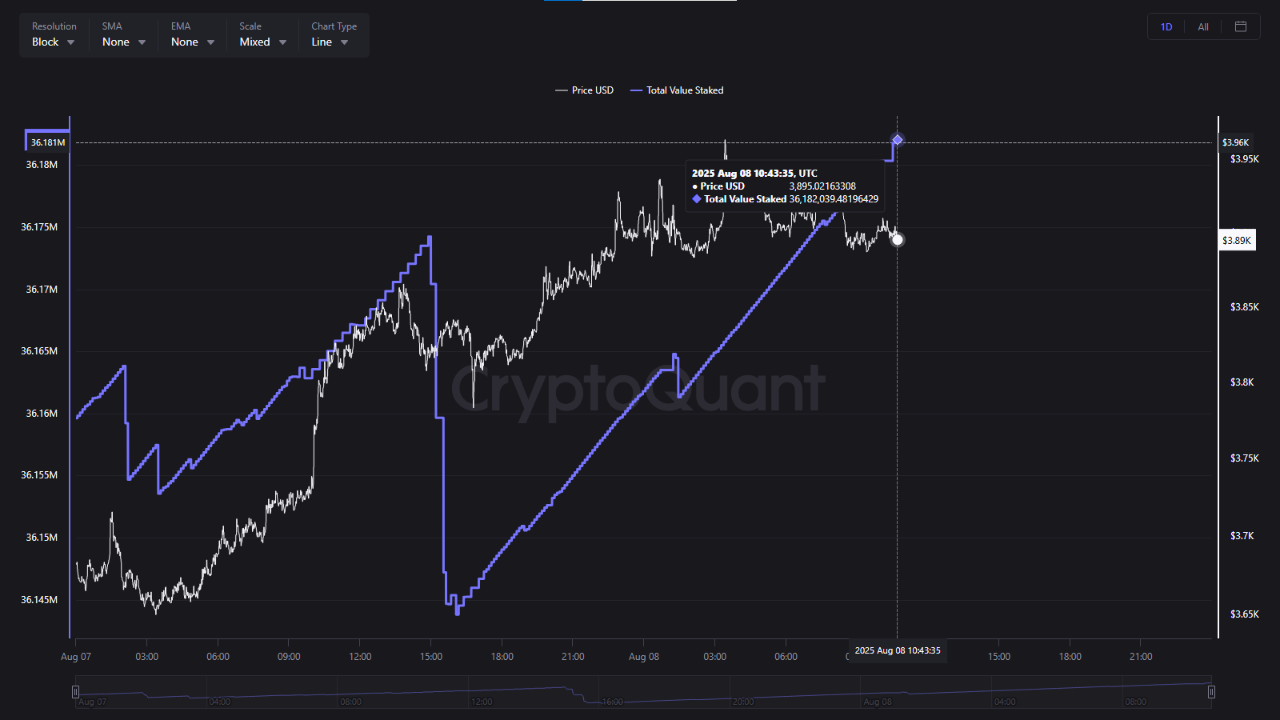The image size is (1280, 720).
Task: Open the SMA selector showing None
Action: tap(122, 41)
